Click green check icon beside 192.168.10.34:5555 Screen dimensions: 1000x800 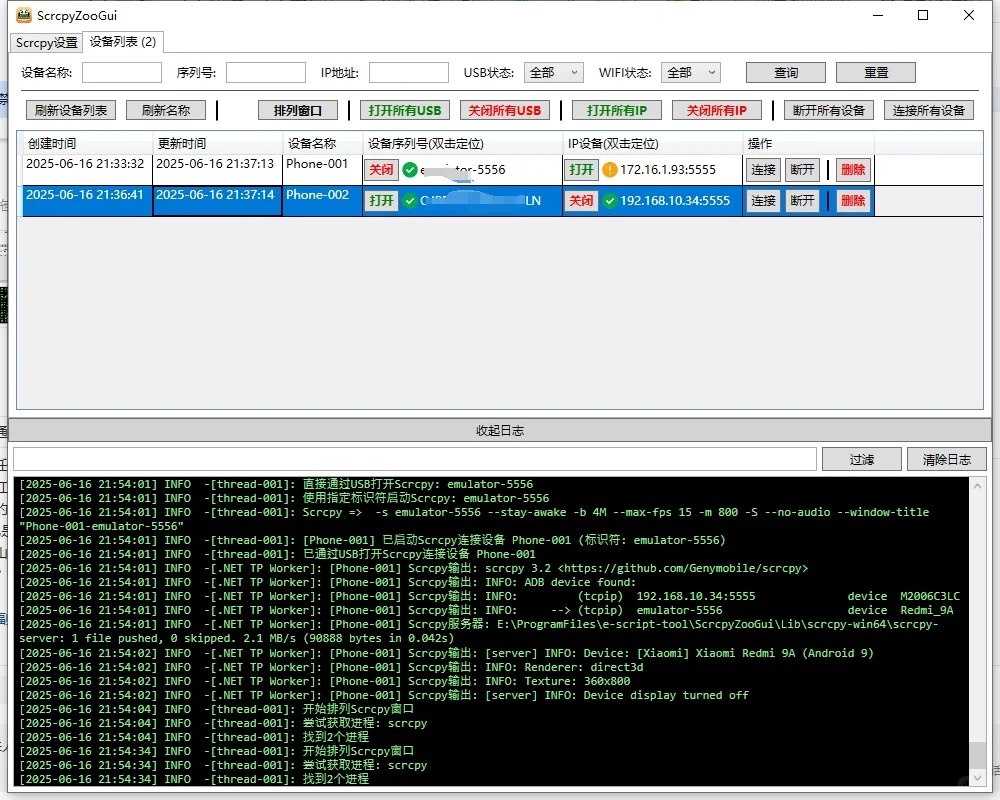pos(610,200)
